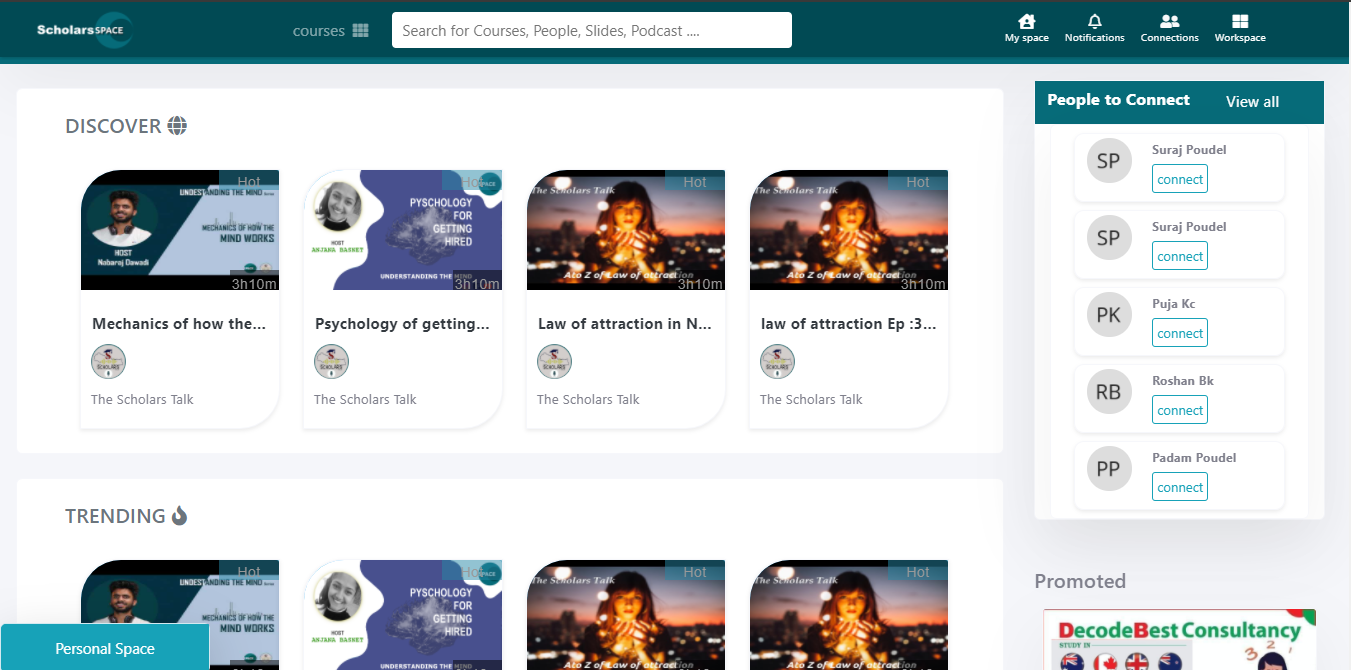Screen dimensions: 1351x670
Task: Click the flame icon beside TRENDING
Action: pyautogui.click(x=179, y=516)
